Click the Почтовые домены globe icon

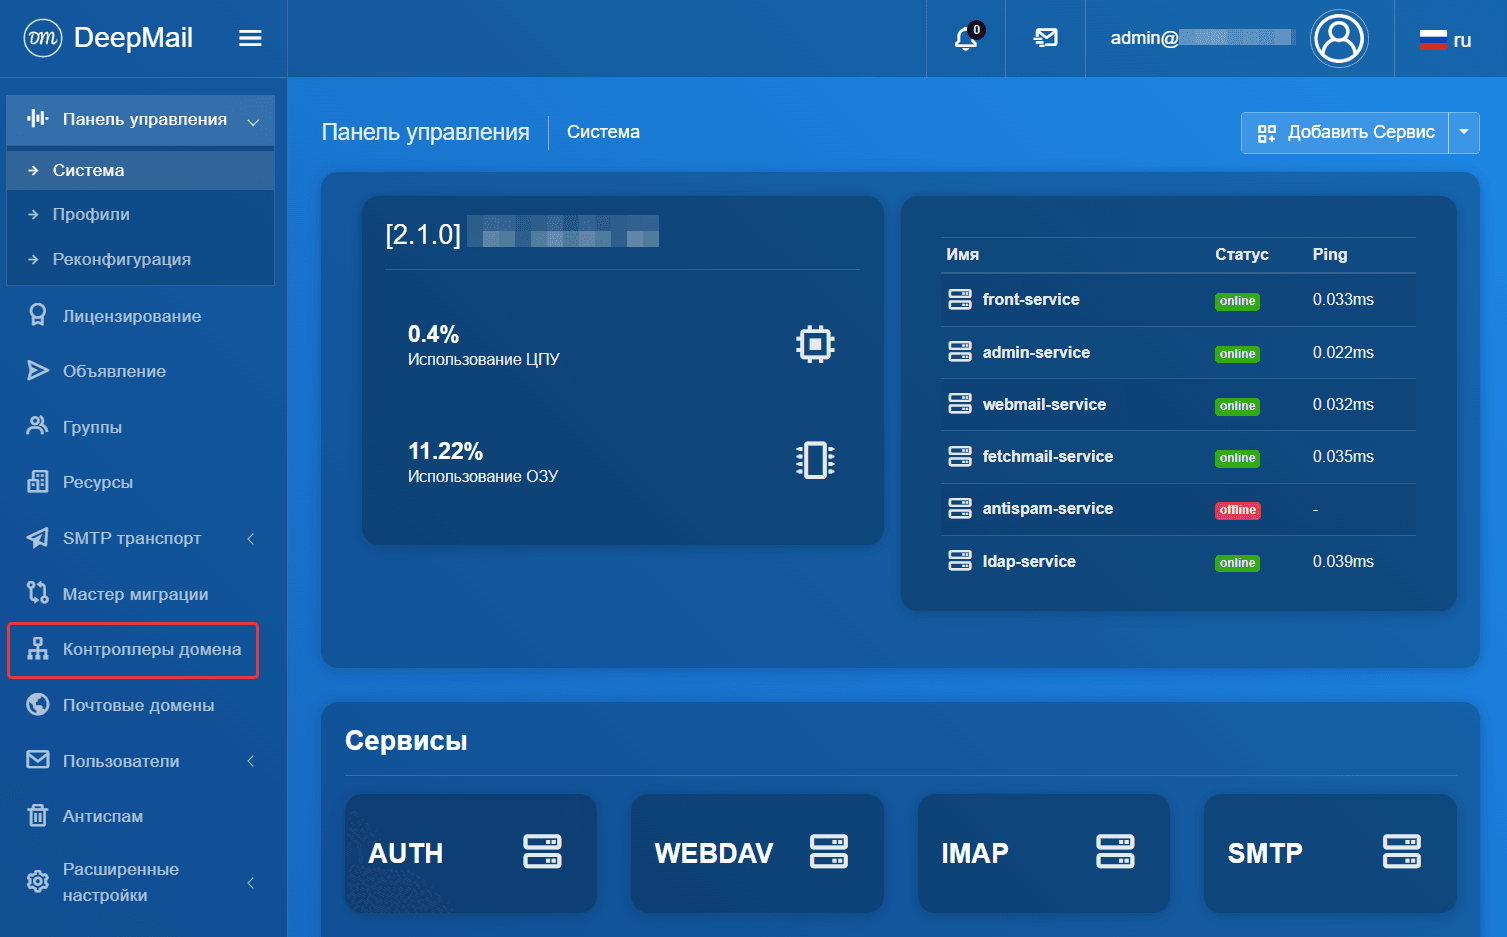(x=38, y=705)
